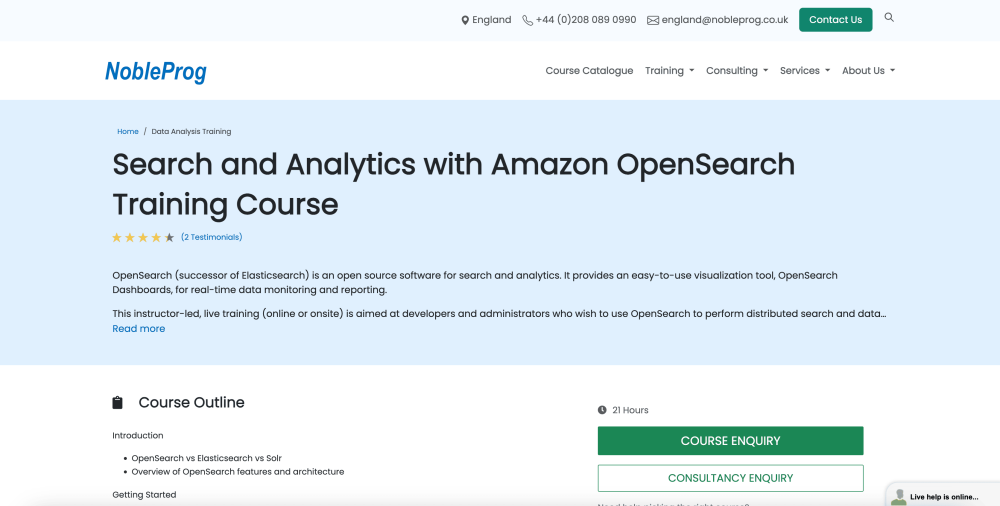Click the NobleProg logo
The height and width of the screenshot is (506, 1000).
coord(156,71)
